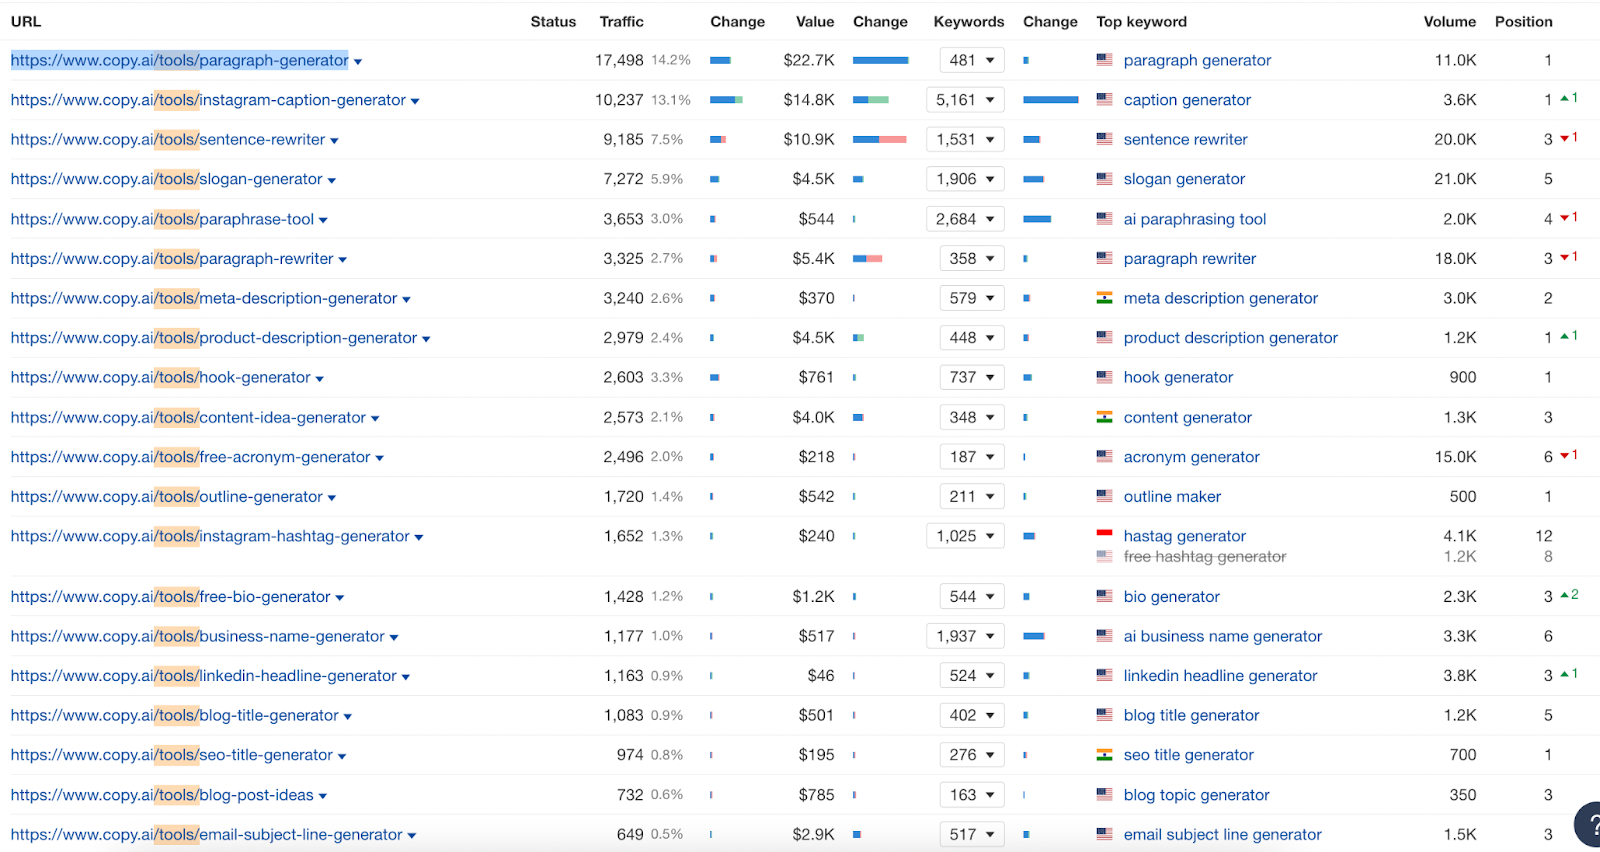Screen dimensions: 1600x852
Task: Open the paragraph-rewriter URL link
Action: tap(172, 259)
